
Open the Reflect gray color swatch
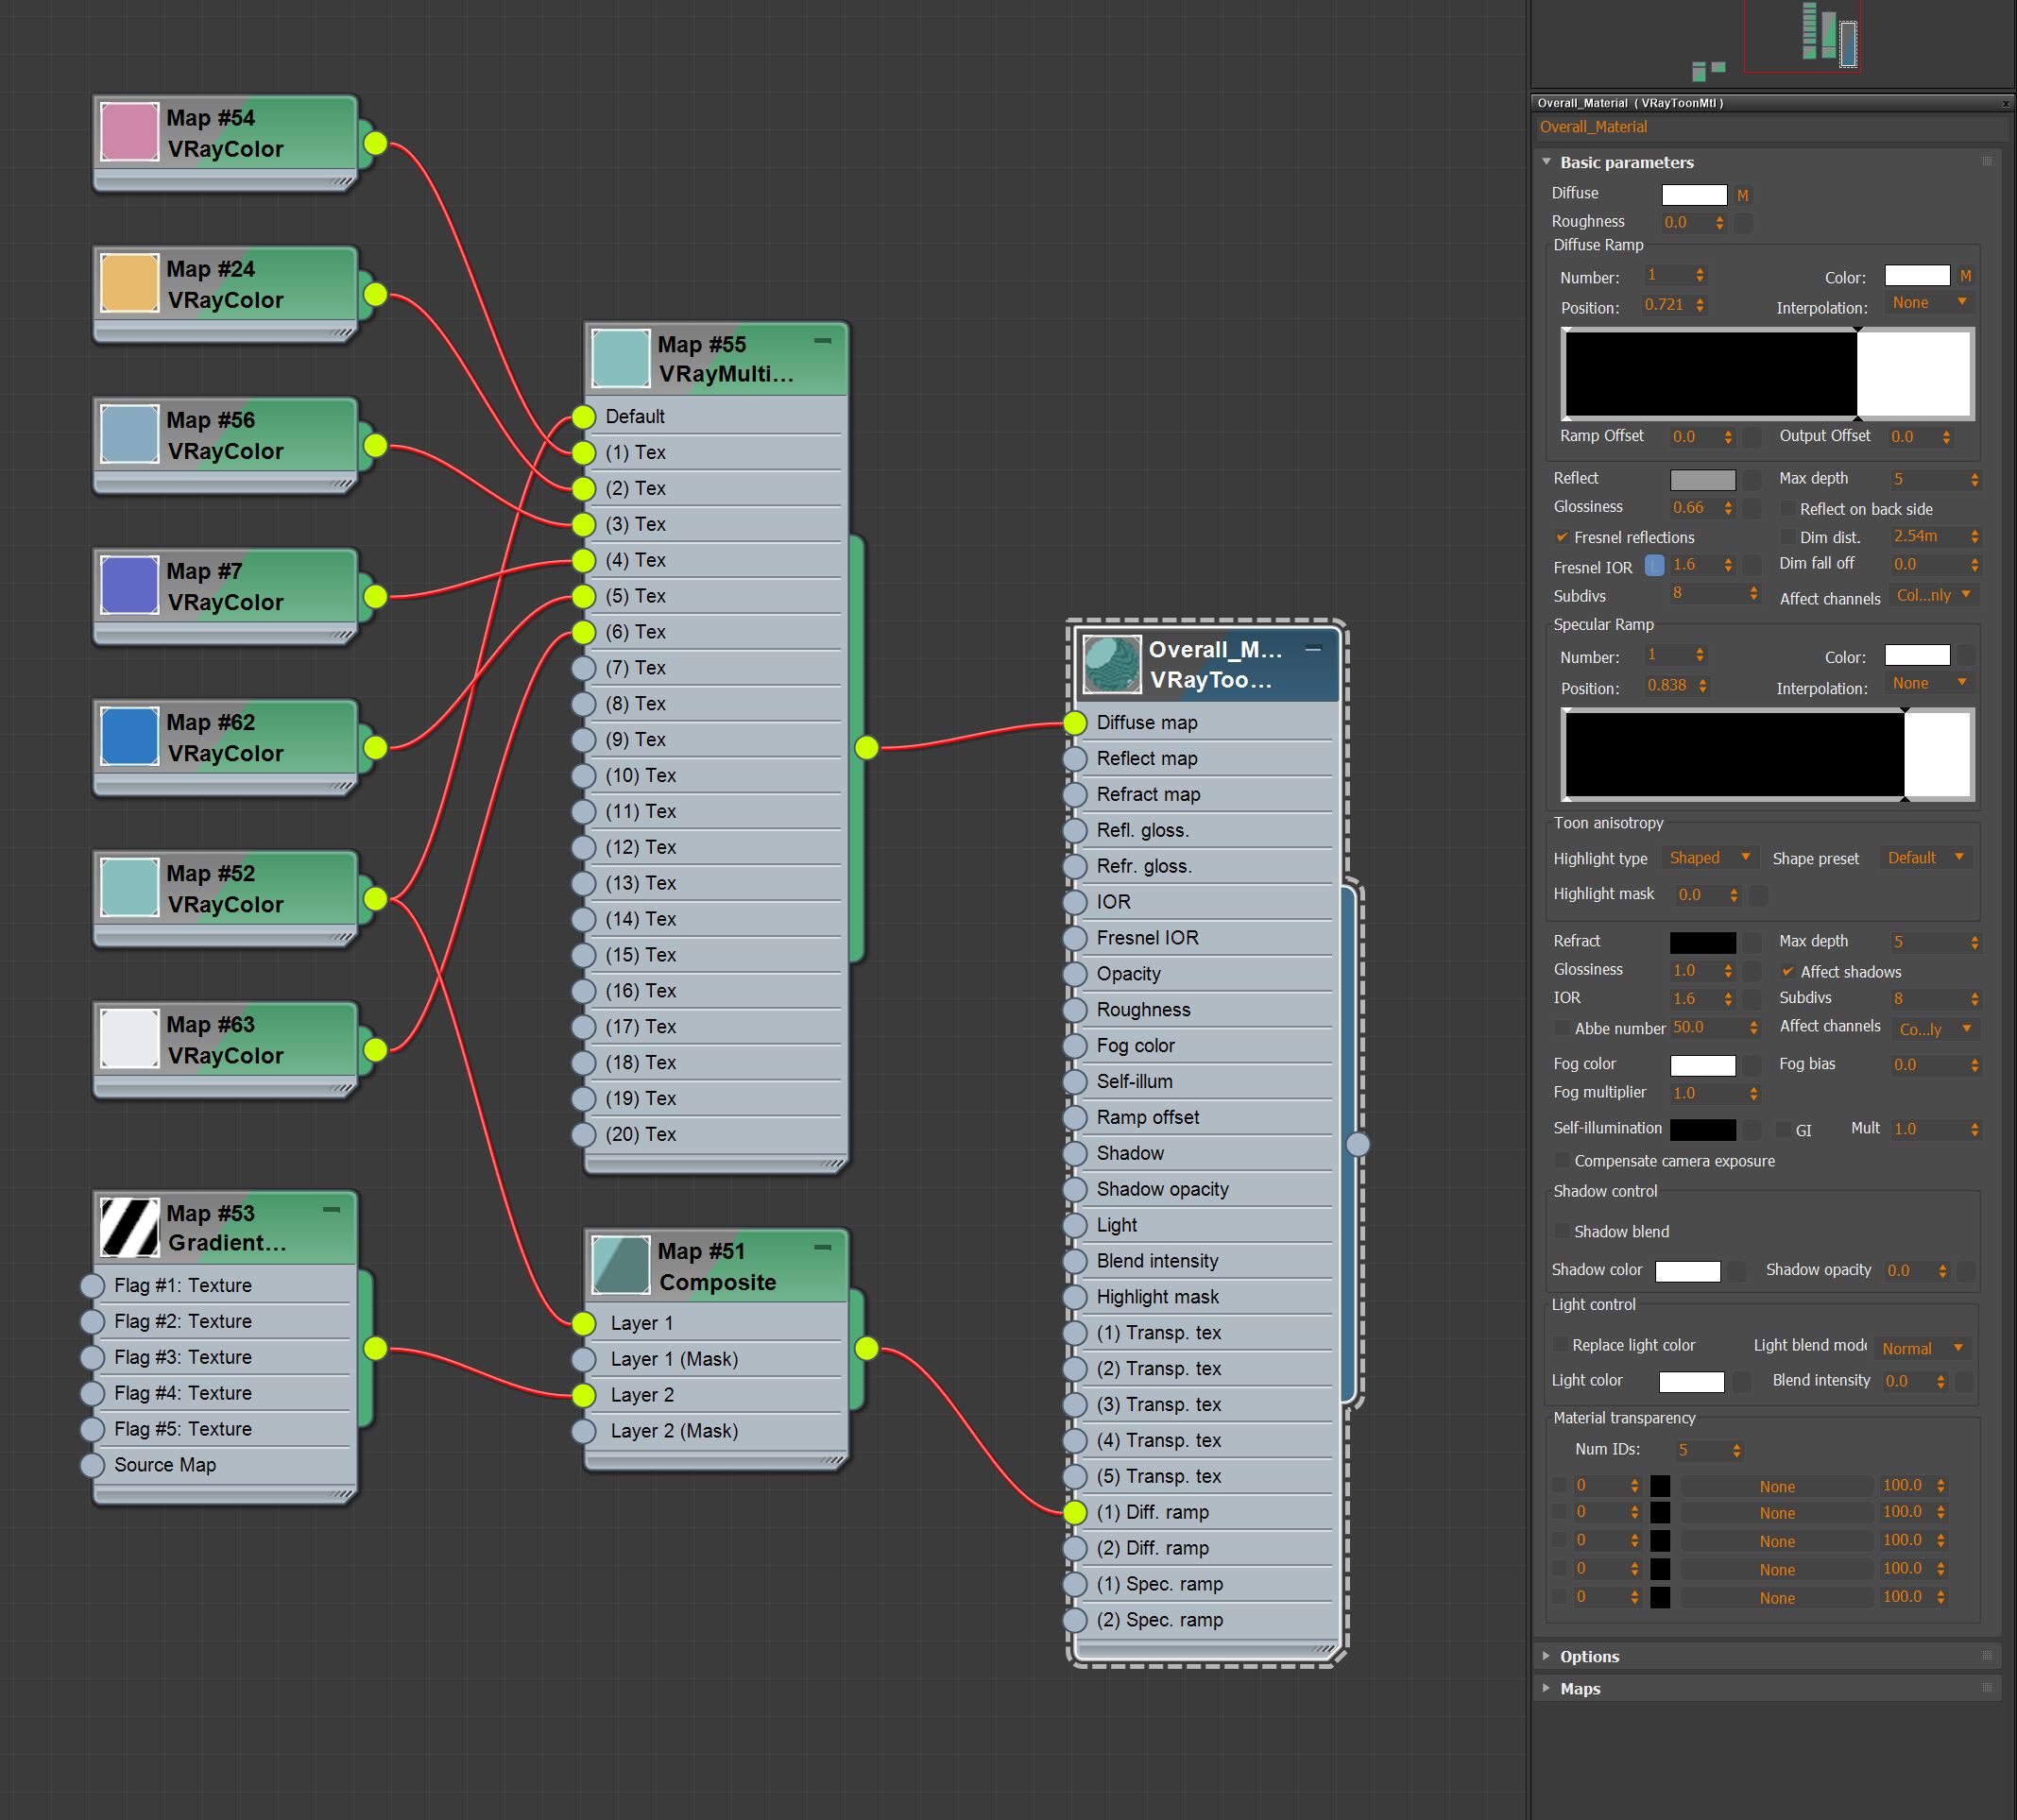click(x=1702, y=480)
